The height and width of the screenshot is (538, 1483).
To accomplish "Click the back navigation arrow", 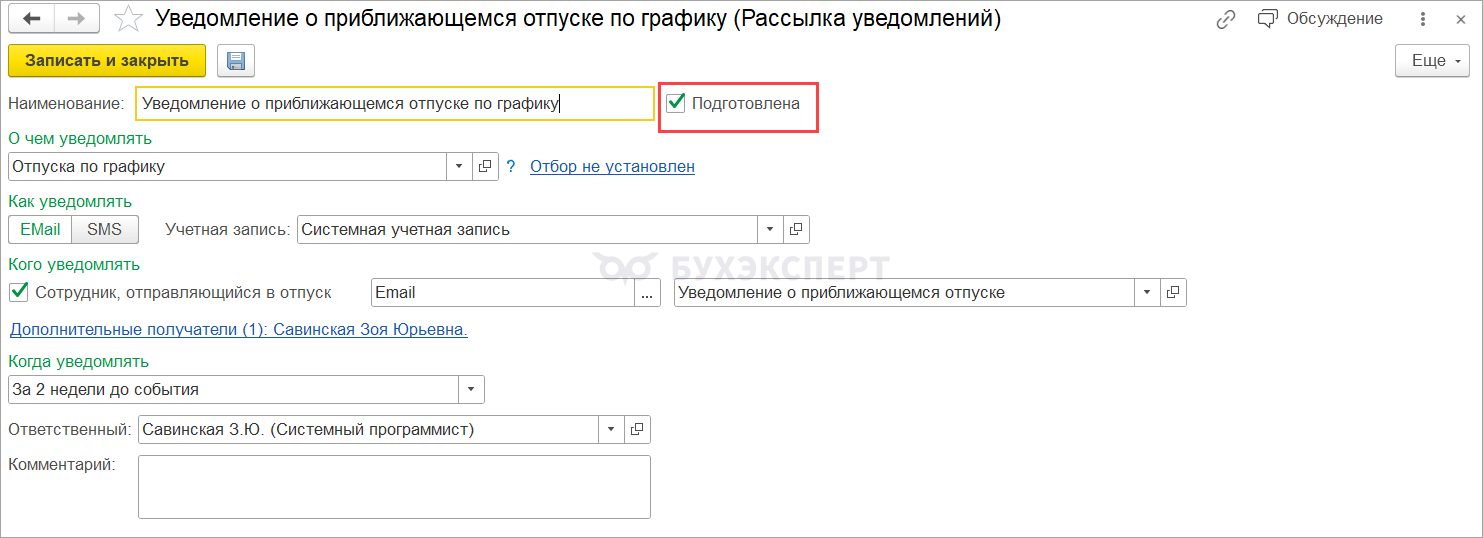I will 32,19.
